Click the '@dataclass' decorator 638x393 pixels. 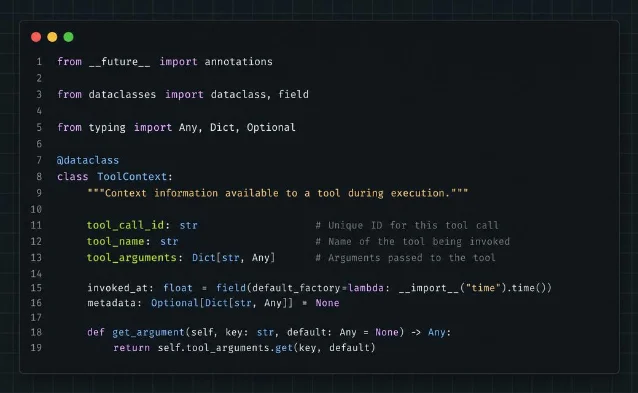[x=88, y=160]
